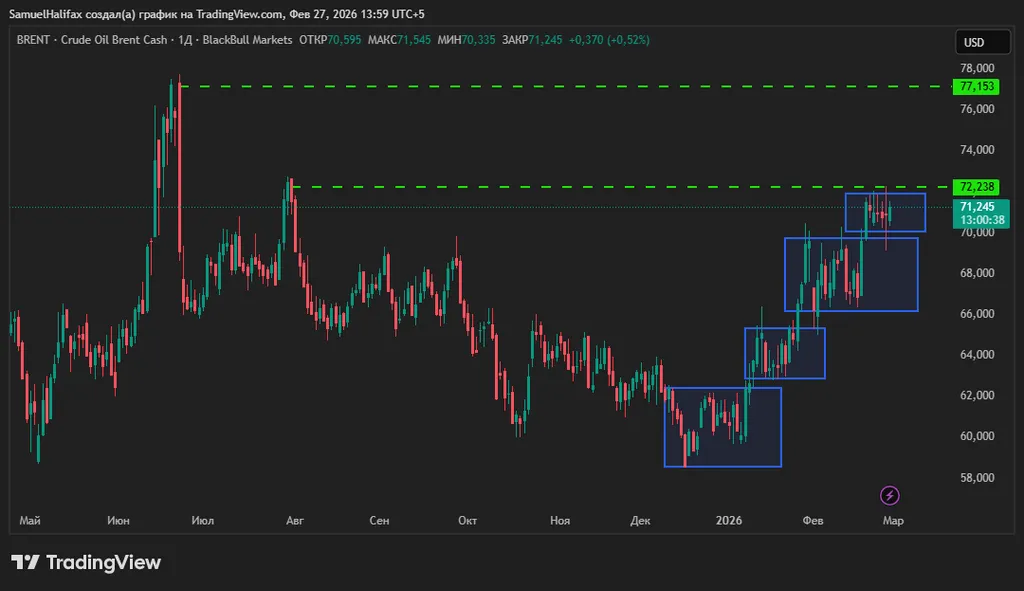Click the Авг label on time axis

pyautogui.click(x=295, y=521)
